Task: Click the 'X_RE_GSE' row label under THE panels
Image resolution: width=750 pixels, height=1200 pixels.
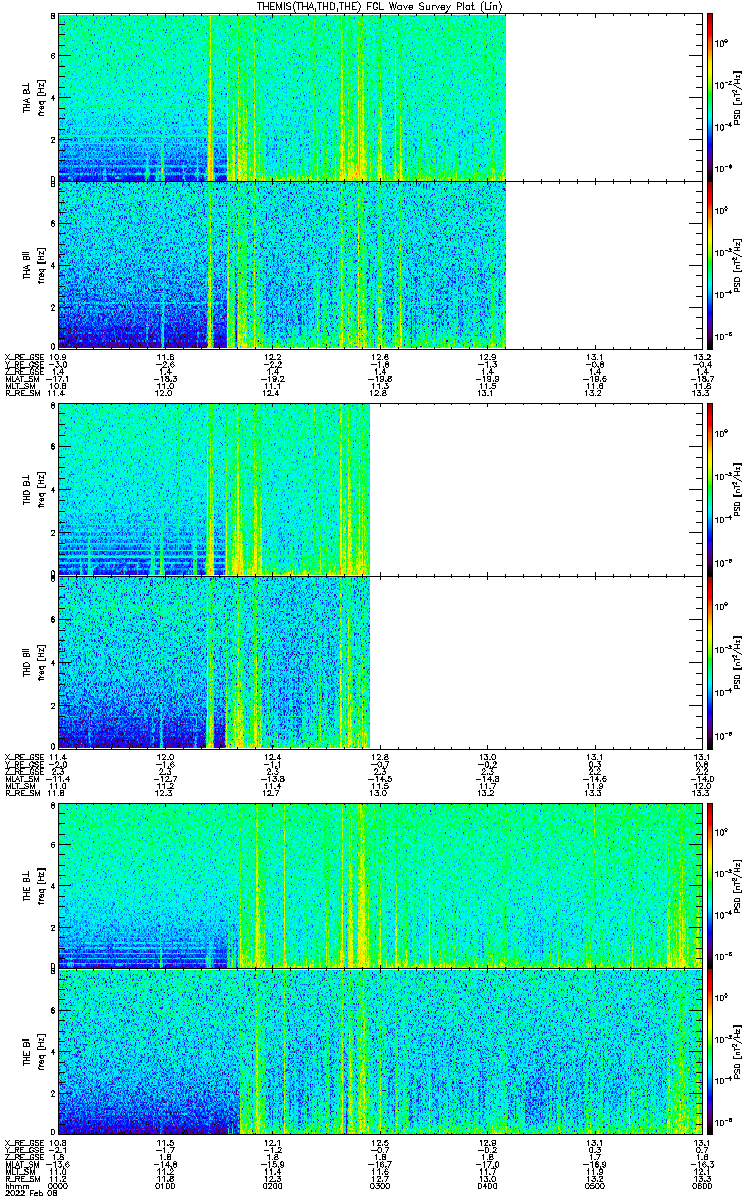Action: (22, 1143)
